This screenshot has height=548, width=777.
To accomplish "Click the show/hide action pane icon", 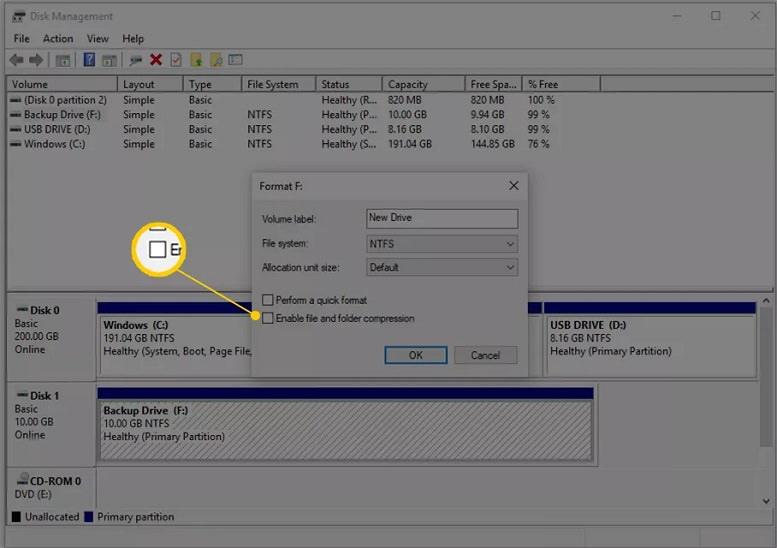I will coord(109,61).
